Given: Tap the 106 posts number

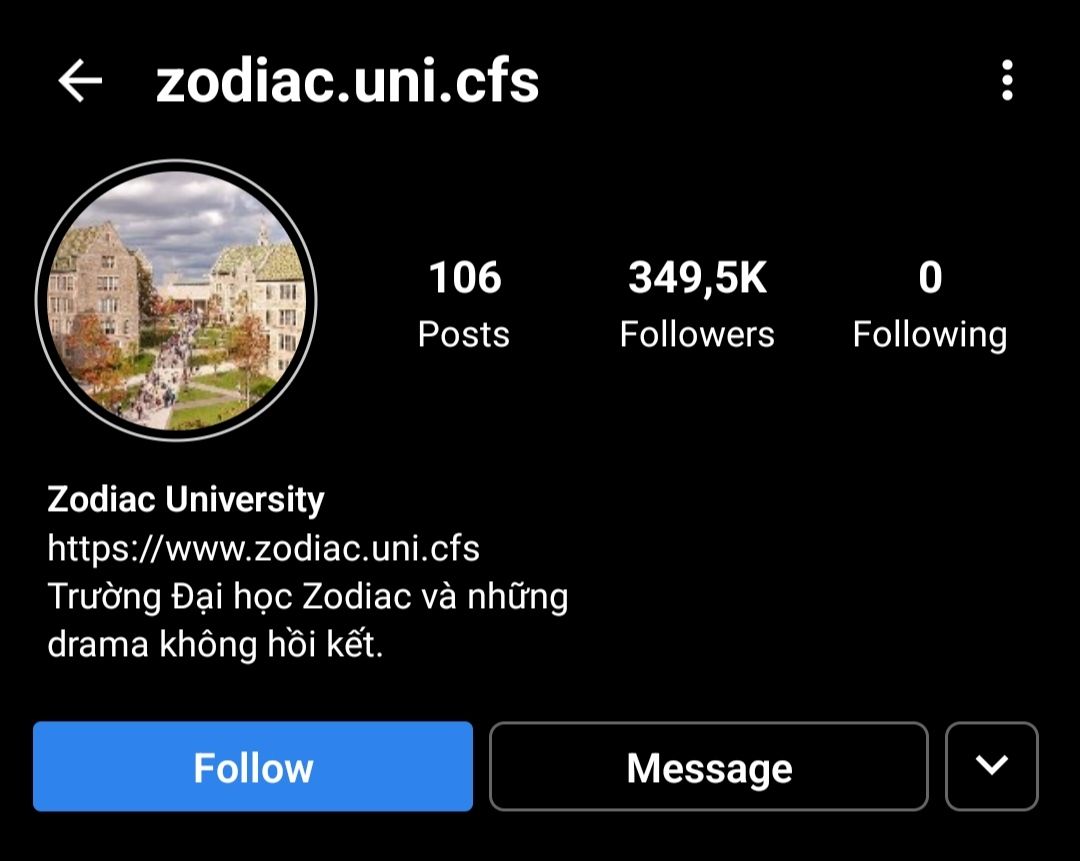Looking at the screenshot, I should 465,278.
